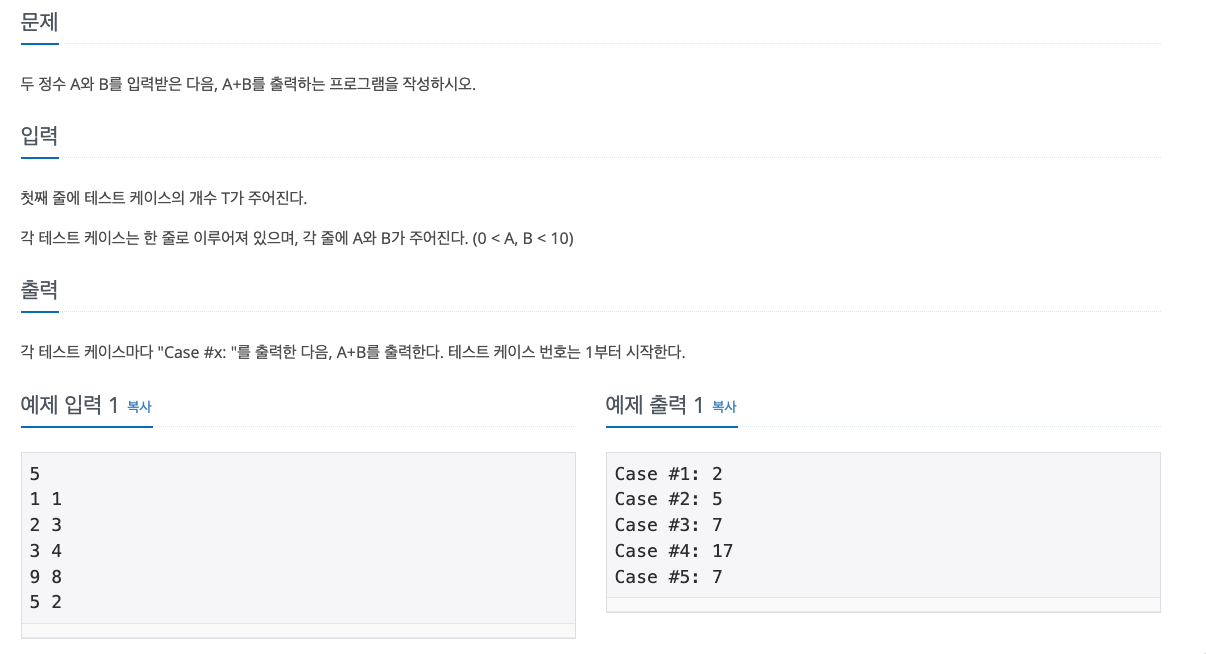Select the 예제 입력 1 heading
The width and height of the screenshot is (1206, 654).
coord(70,405)
